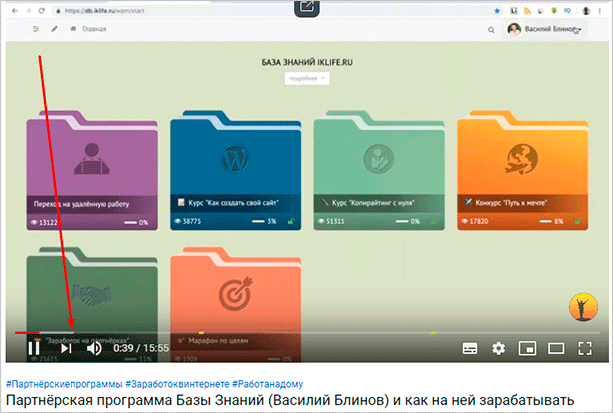Pause the video playback
Screen dimensions: 613x413
point(34,348)
